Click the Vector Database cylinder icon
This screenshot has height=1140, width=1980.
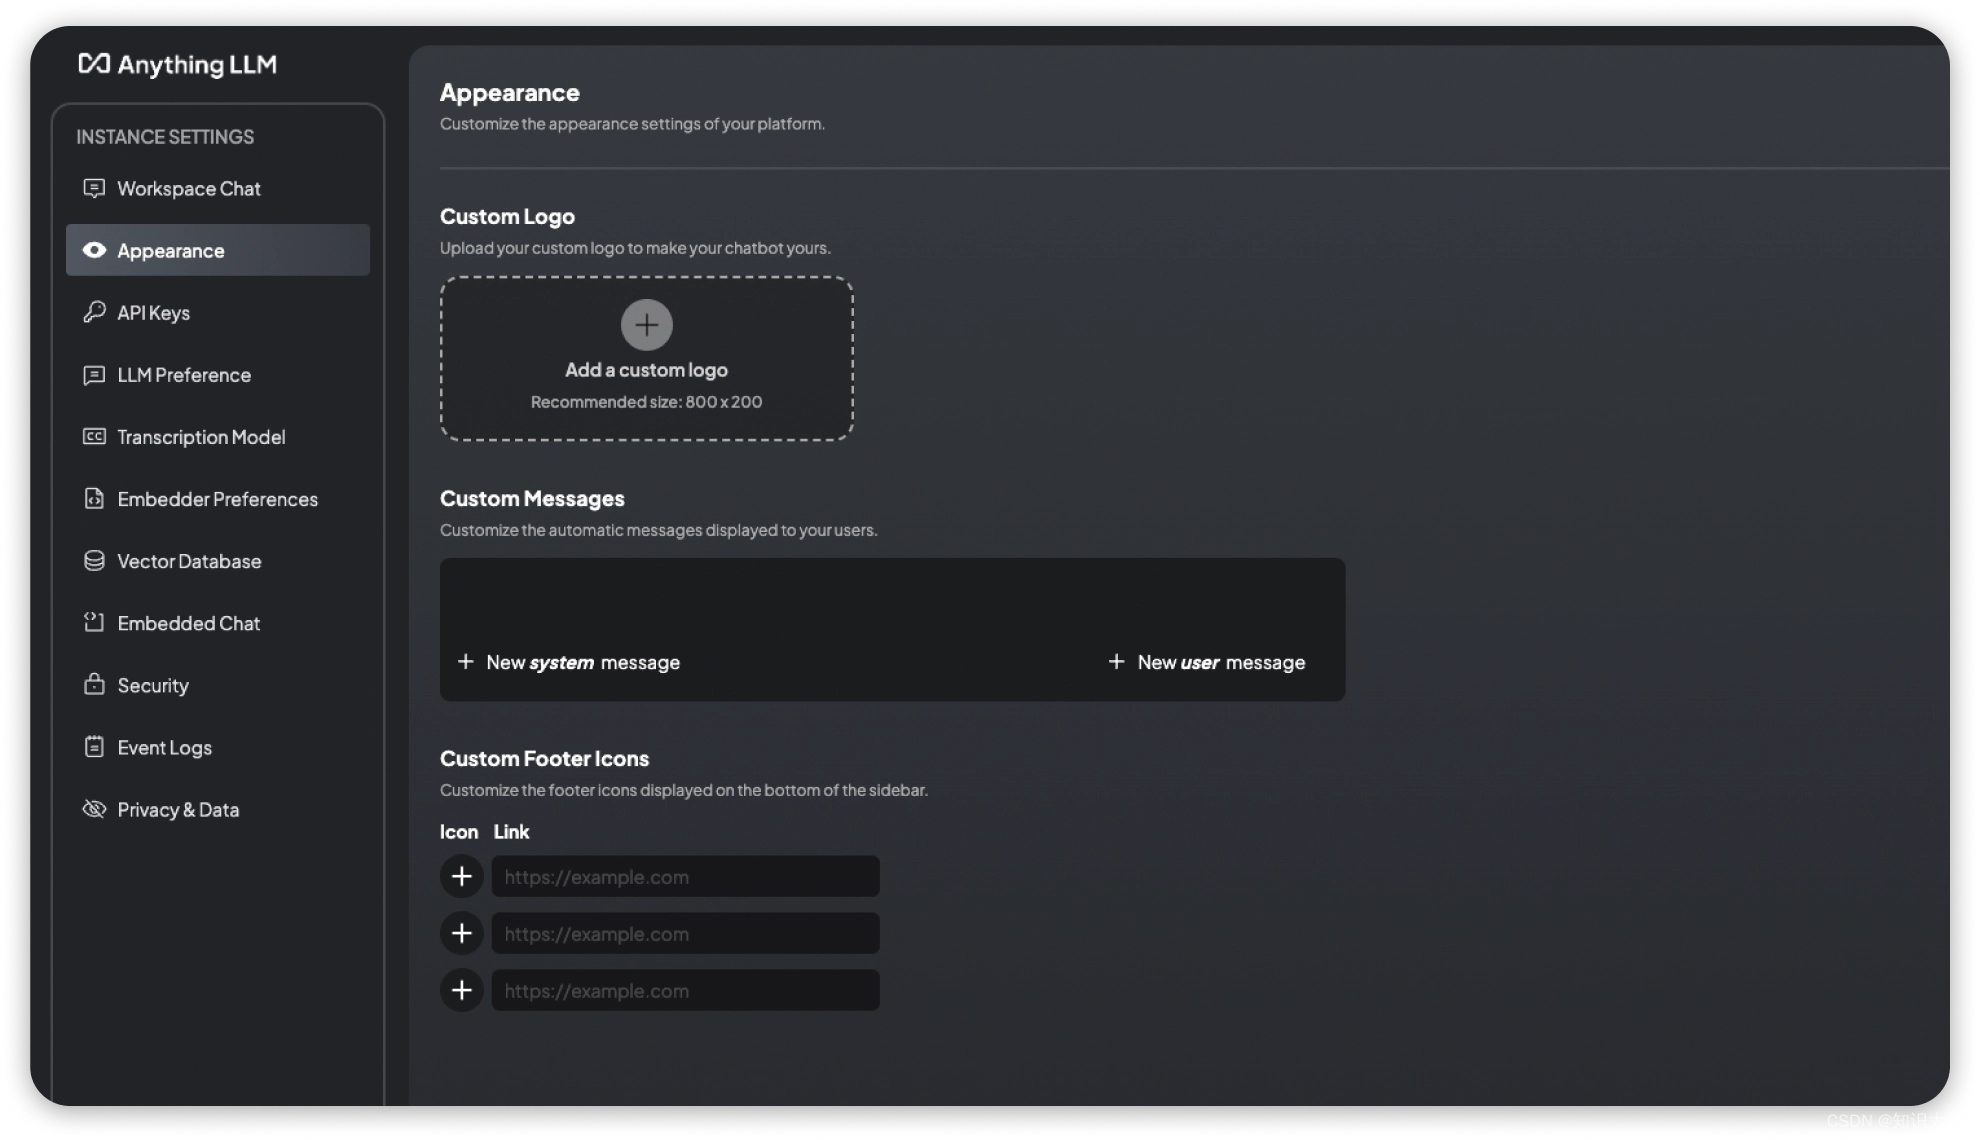94,561
